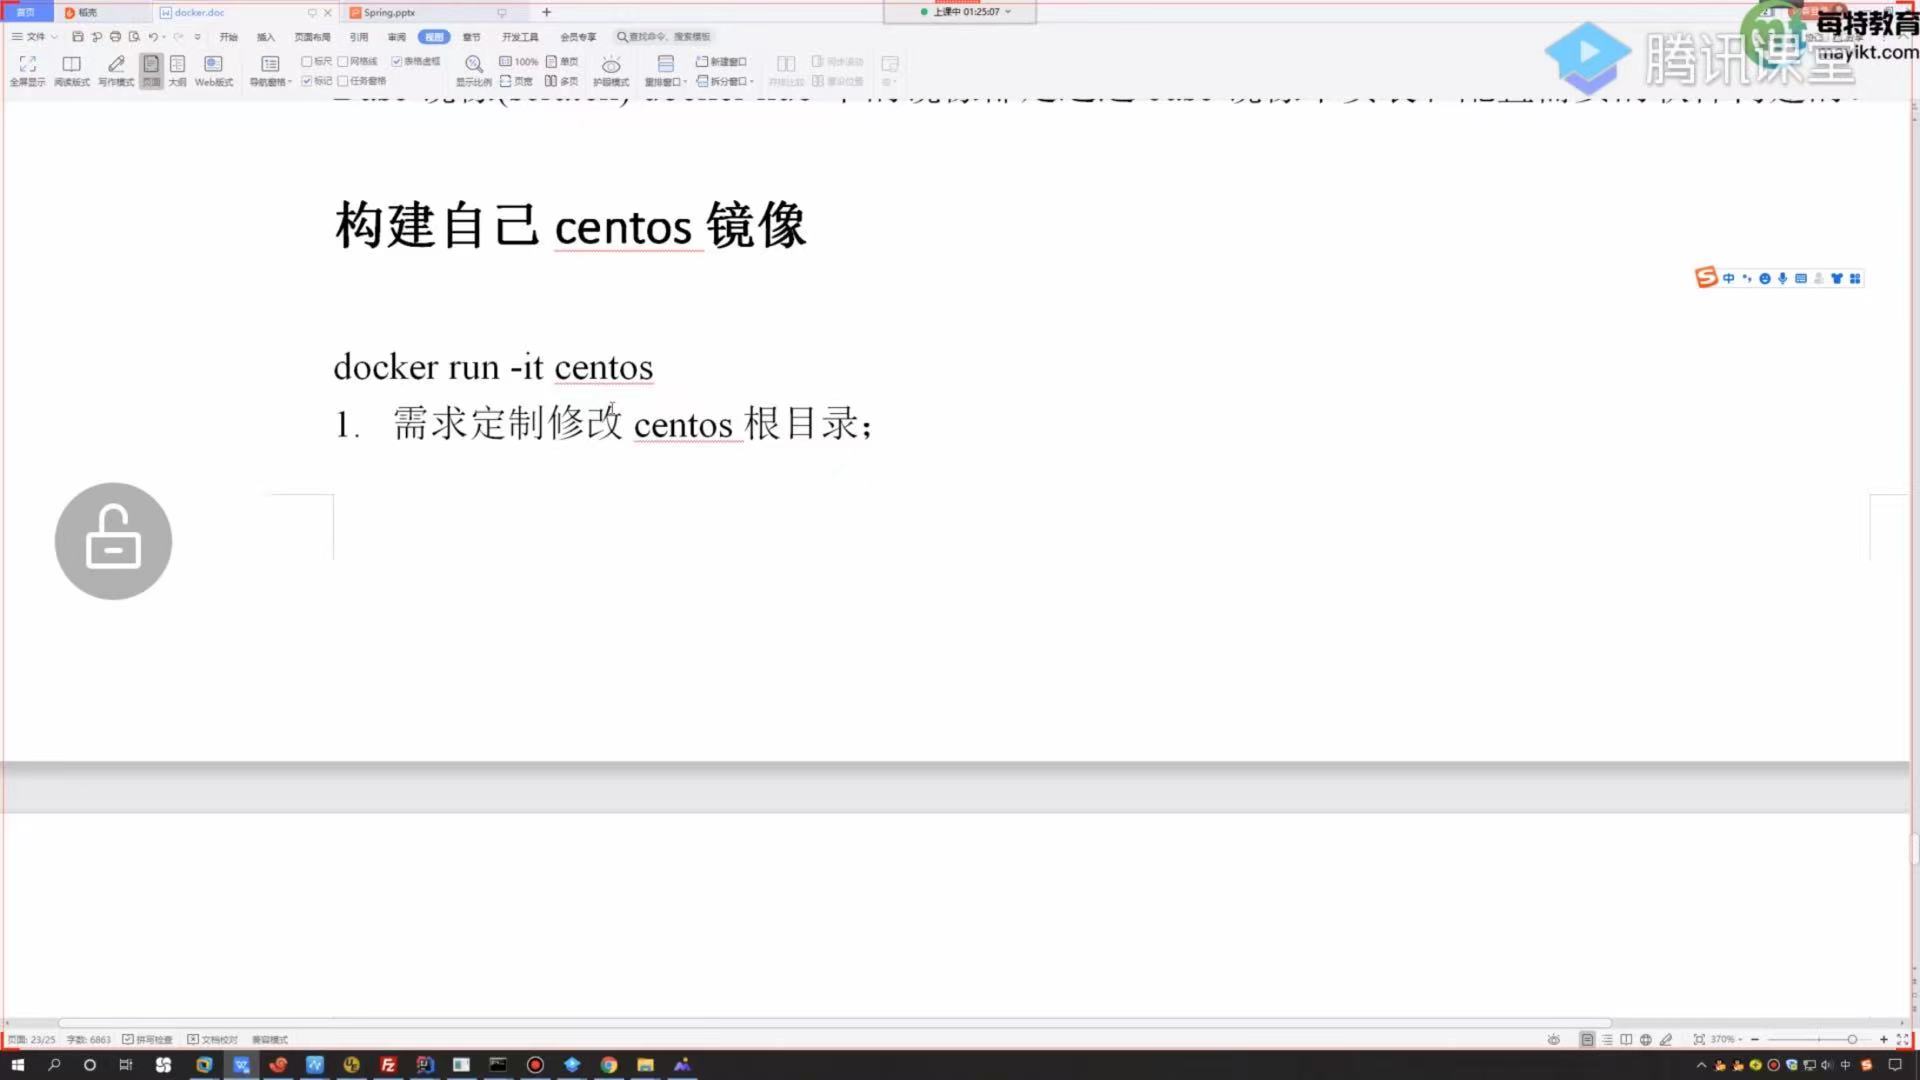
Task: Open the display ratio zoom tool
Action: tap(474, 65)
